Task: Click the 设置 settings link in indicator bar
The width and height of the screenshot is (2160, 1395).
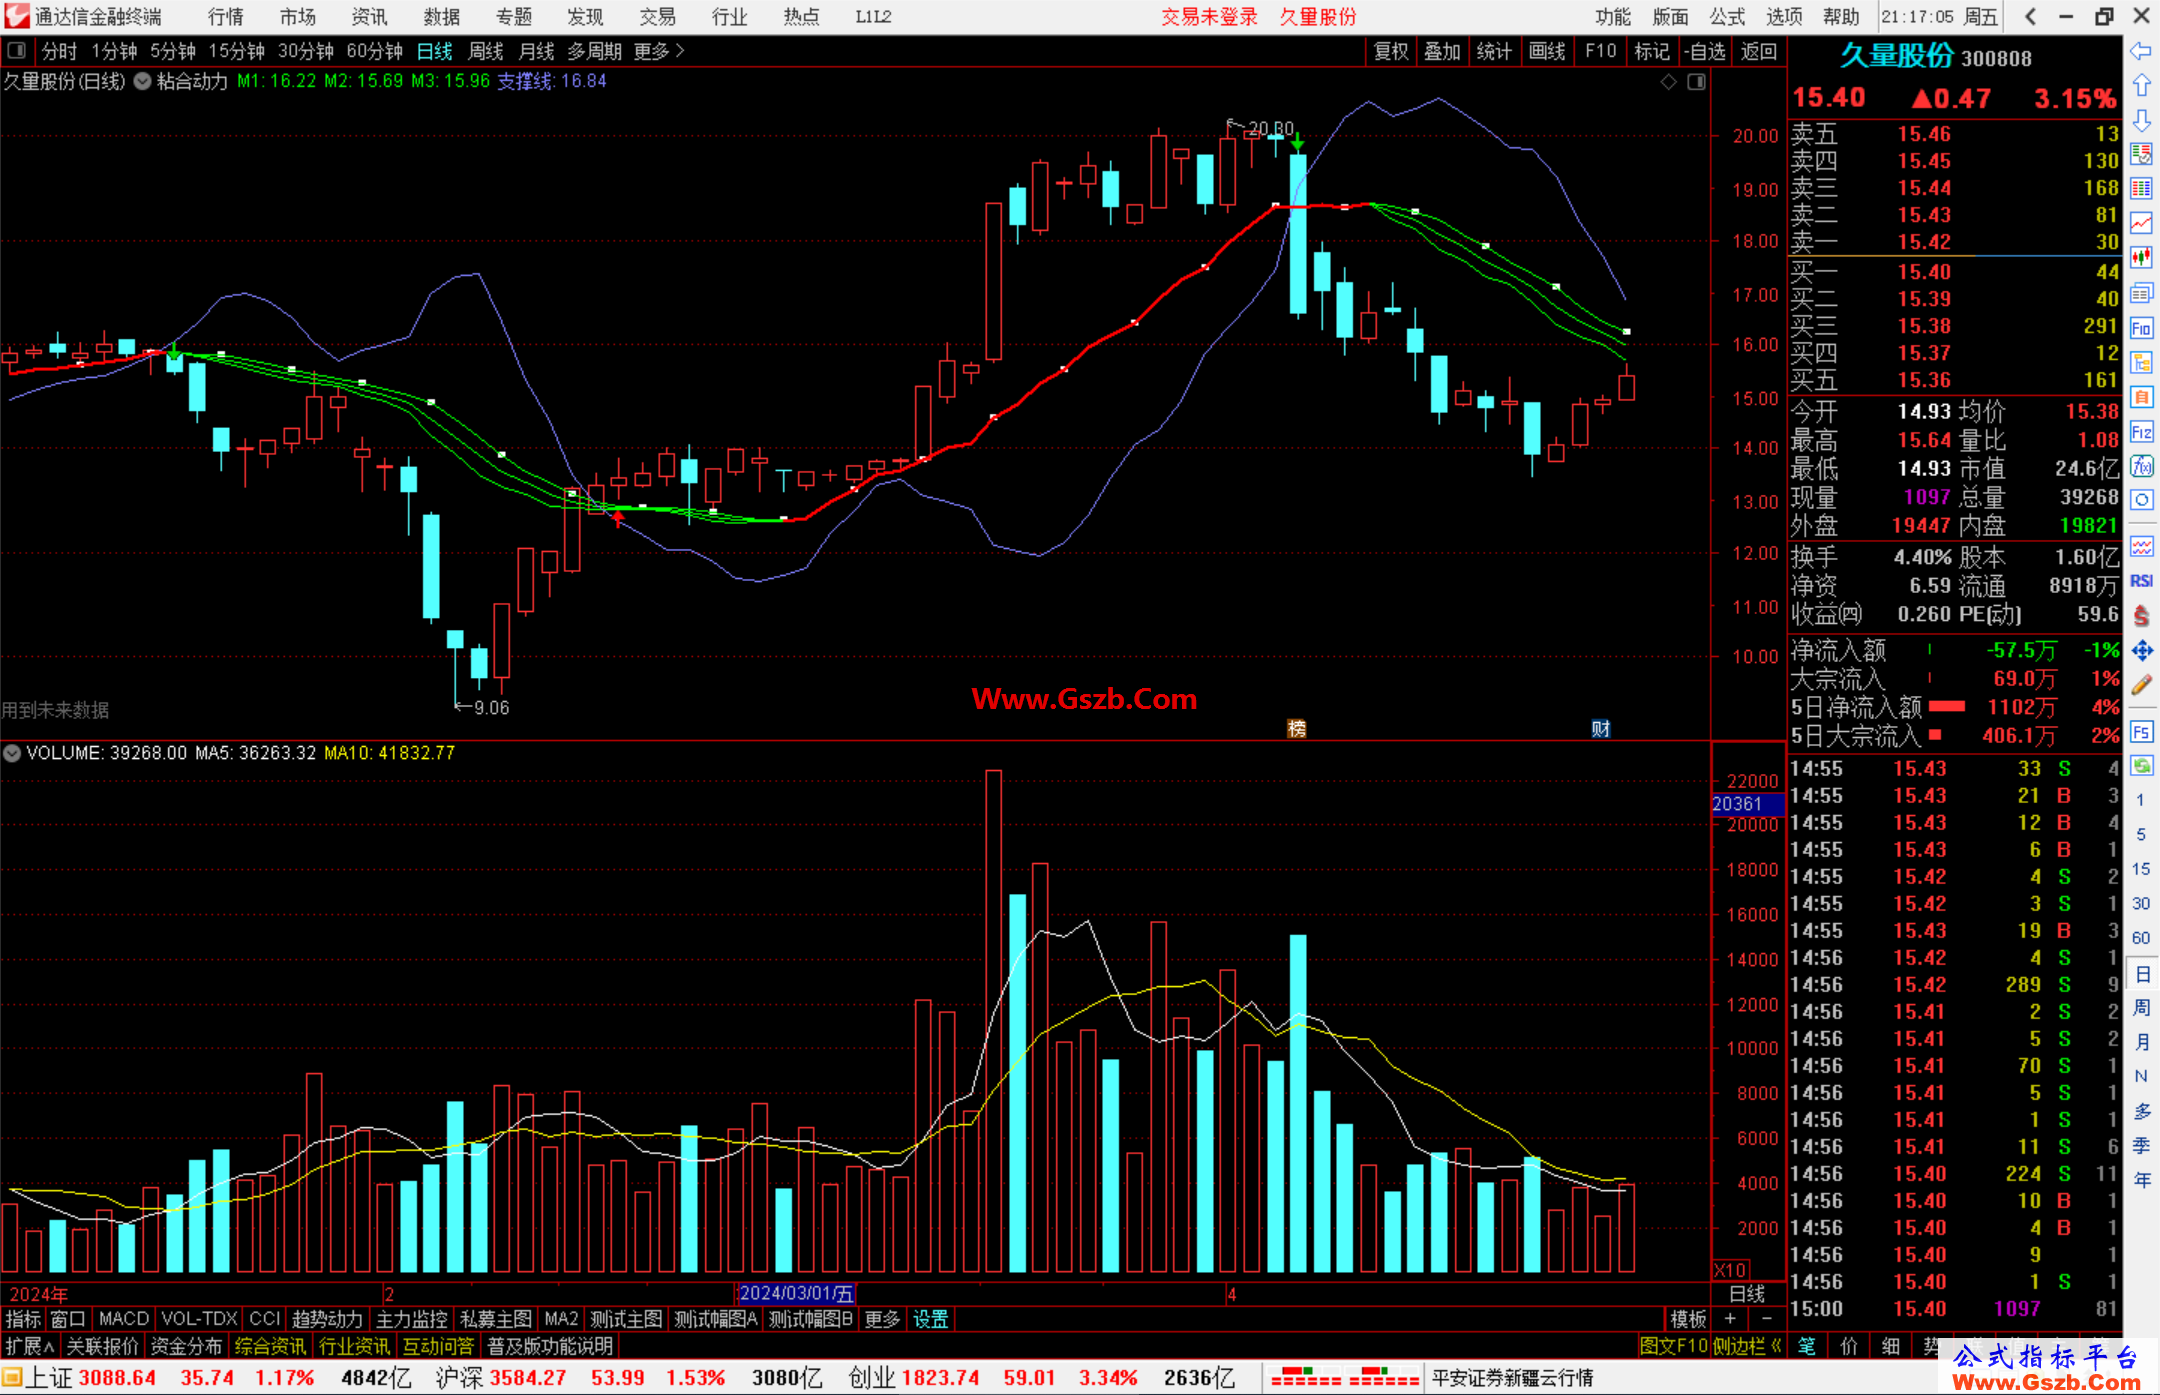Action: click(931, 1319)
